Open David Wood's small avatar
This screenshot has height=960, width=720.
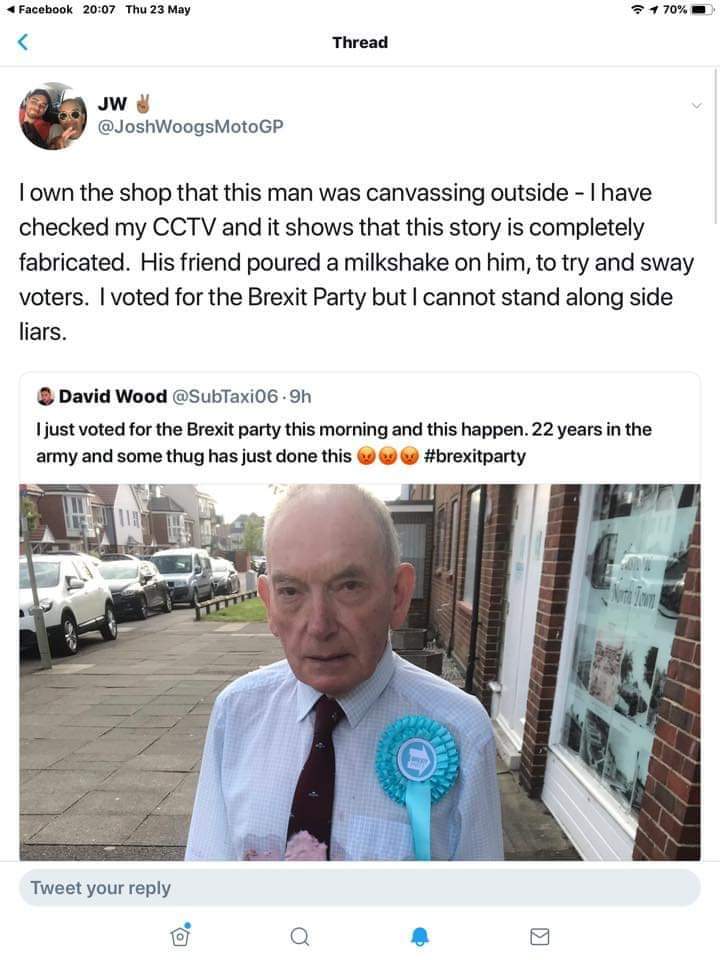(x=45, y=396)
